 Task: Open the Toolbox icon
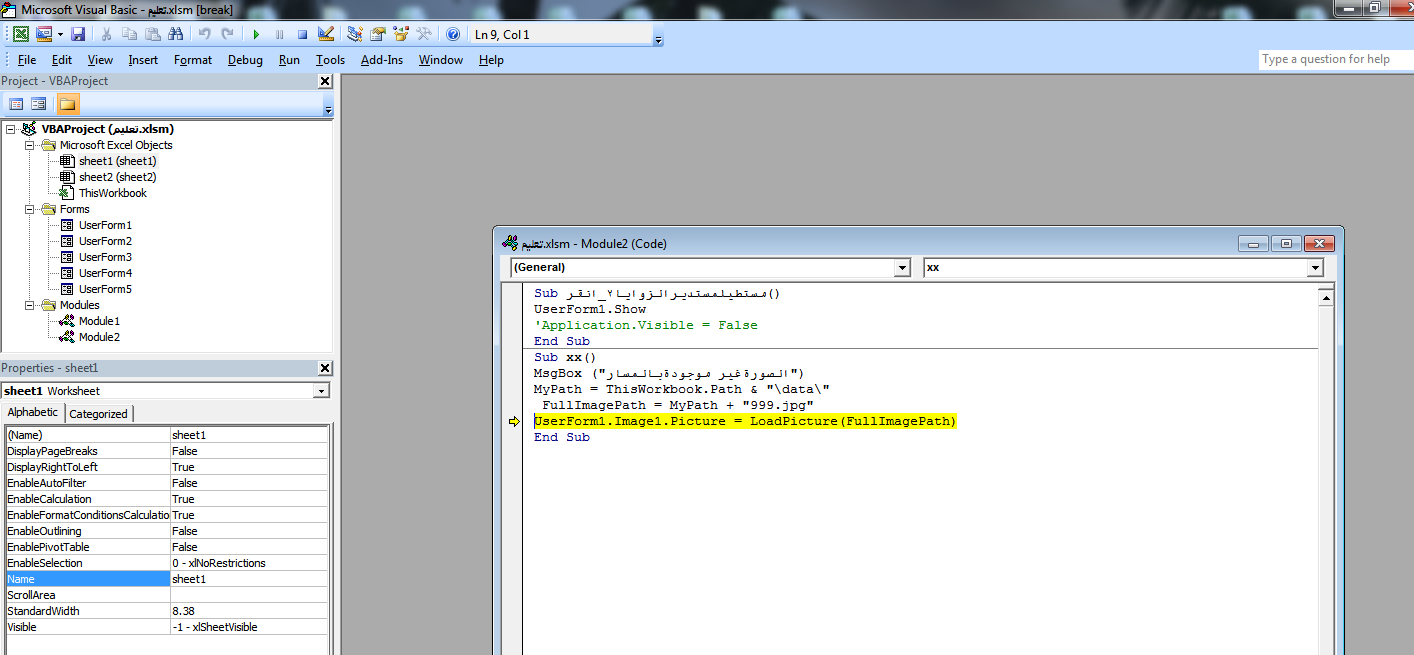point(424,34)
